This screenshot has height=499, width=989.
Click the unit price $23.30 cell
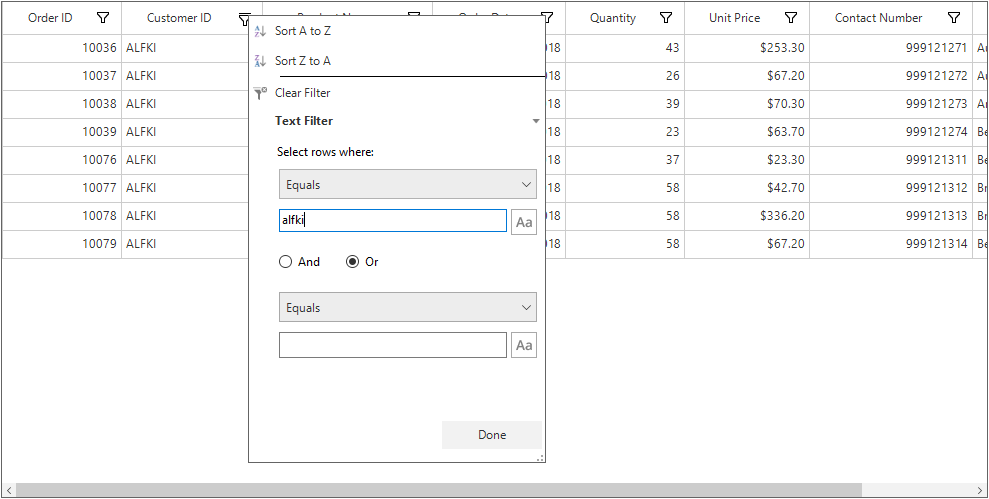747,160
